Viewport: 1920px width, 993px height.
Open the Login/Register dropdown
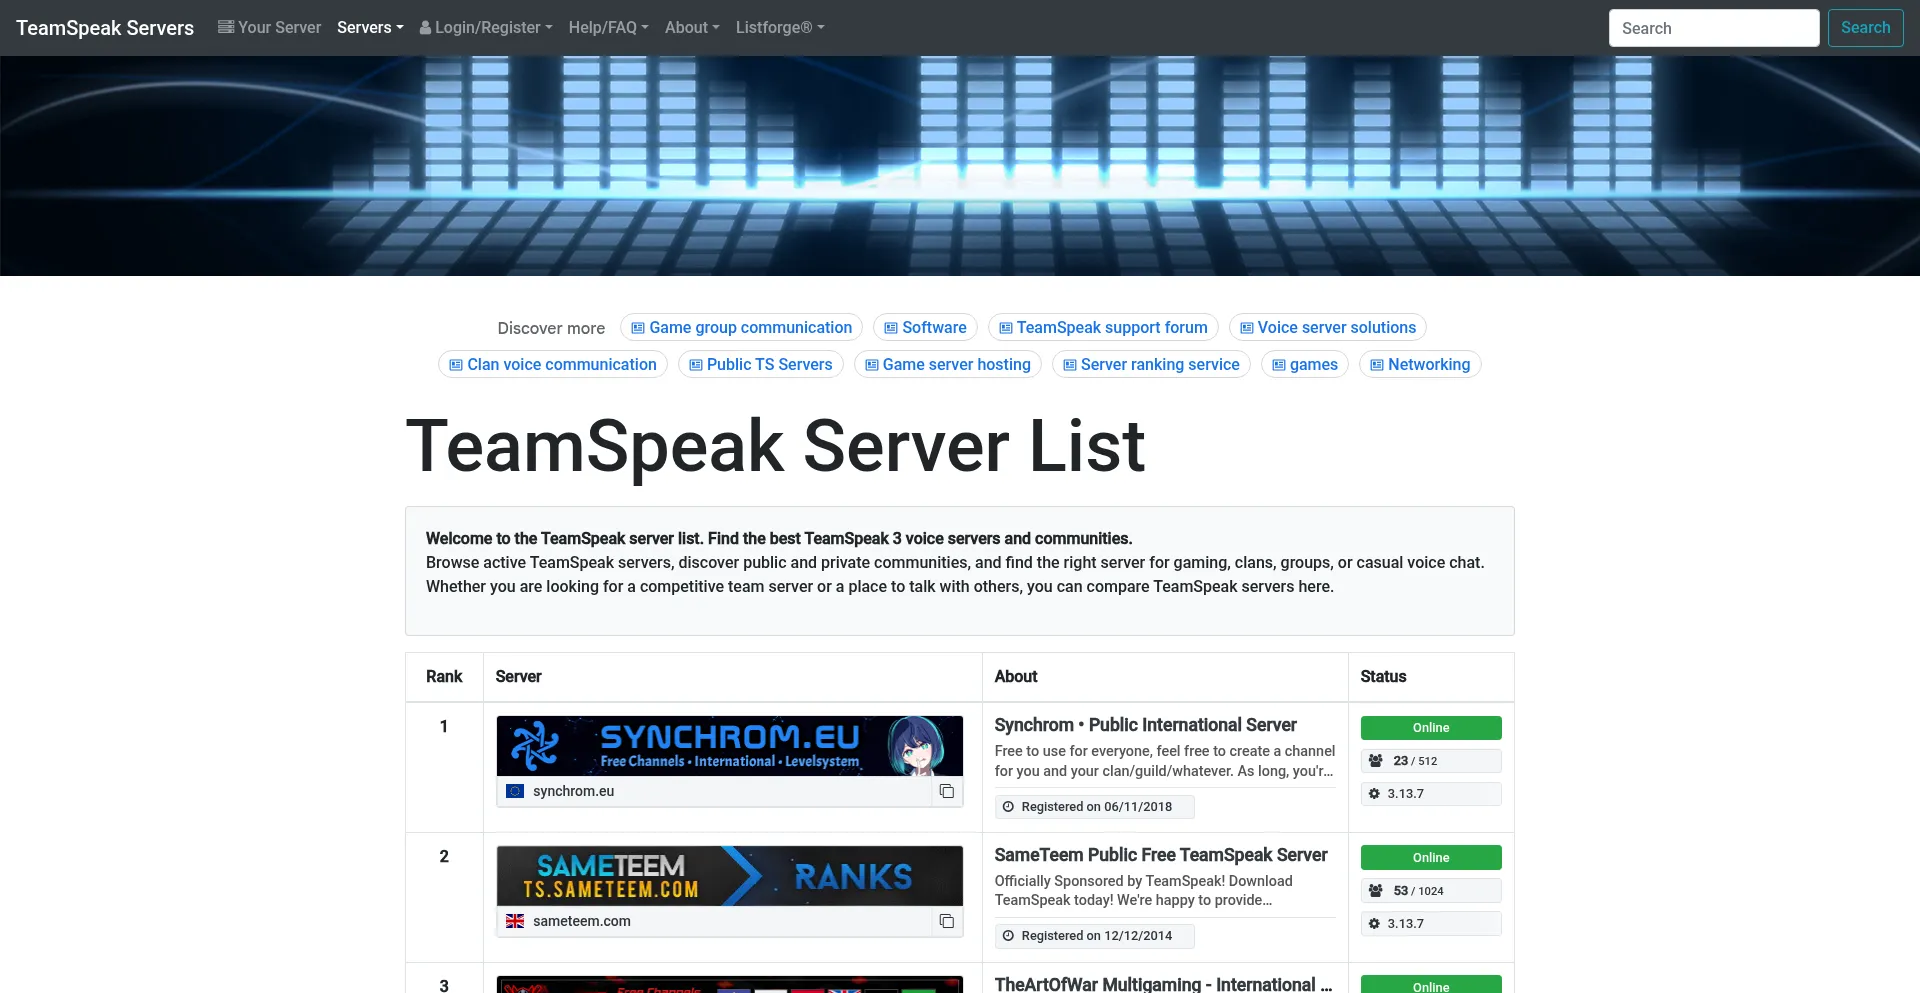tap(486, 28)
